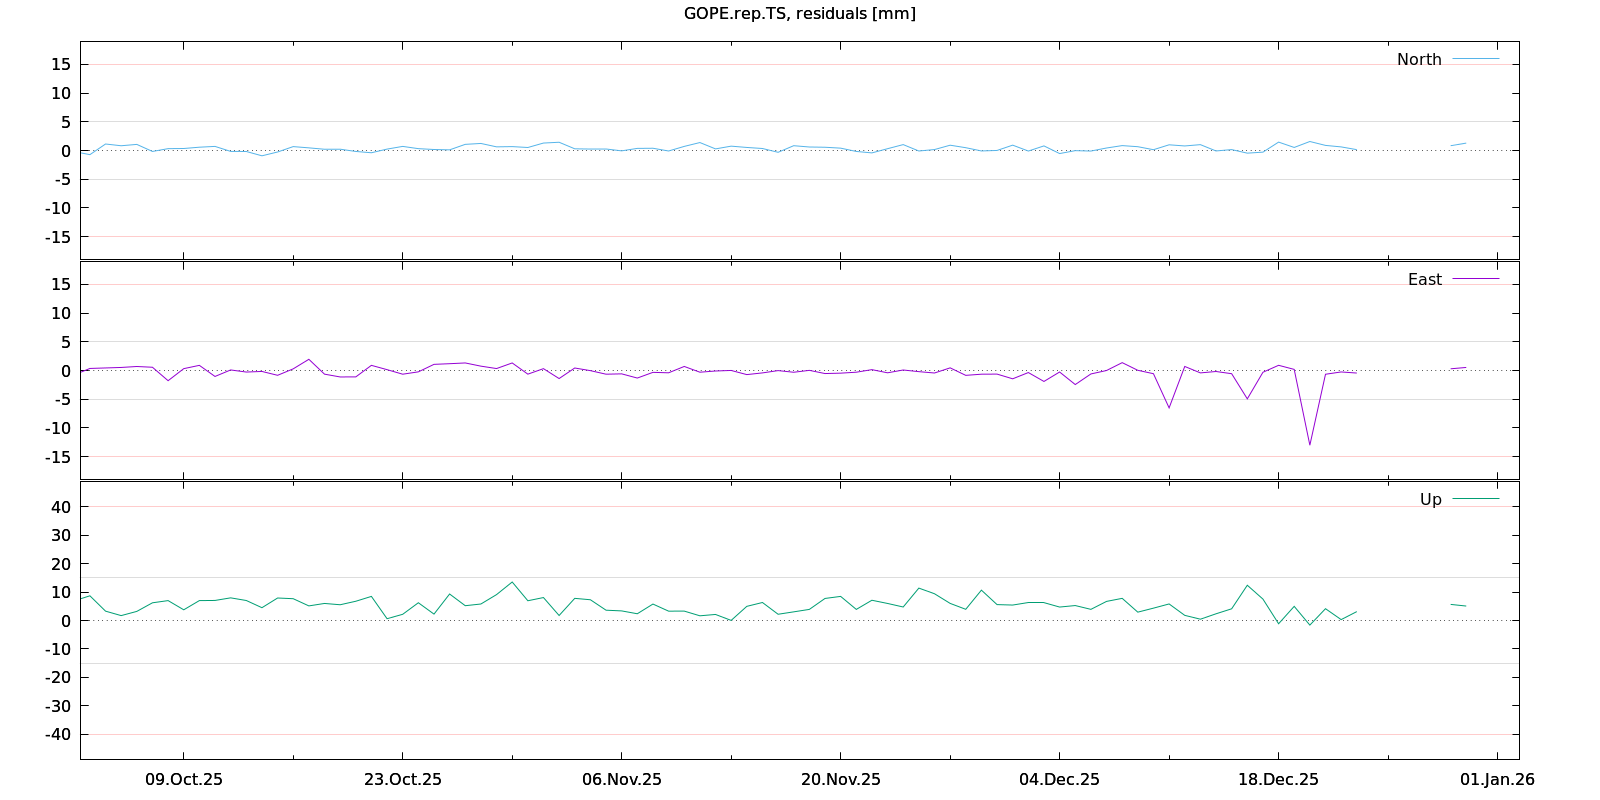1600x800 pixels.
Task: Click the blue North legend line sample
Action: 1475,60
